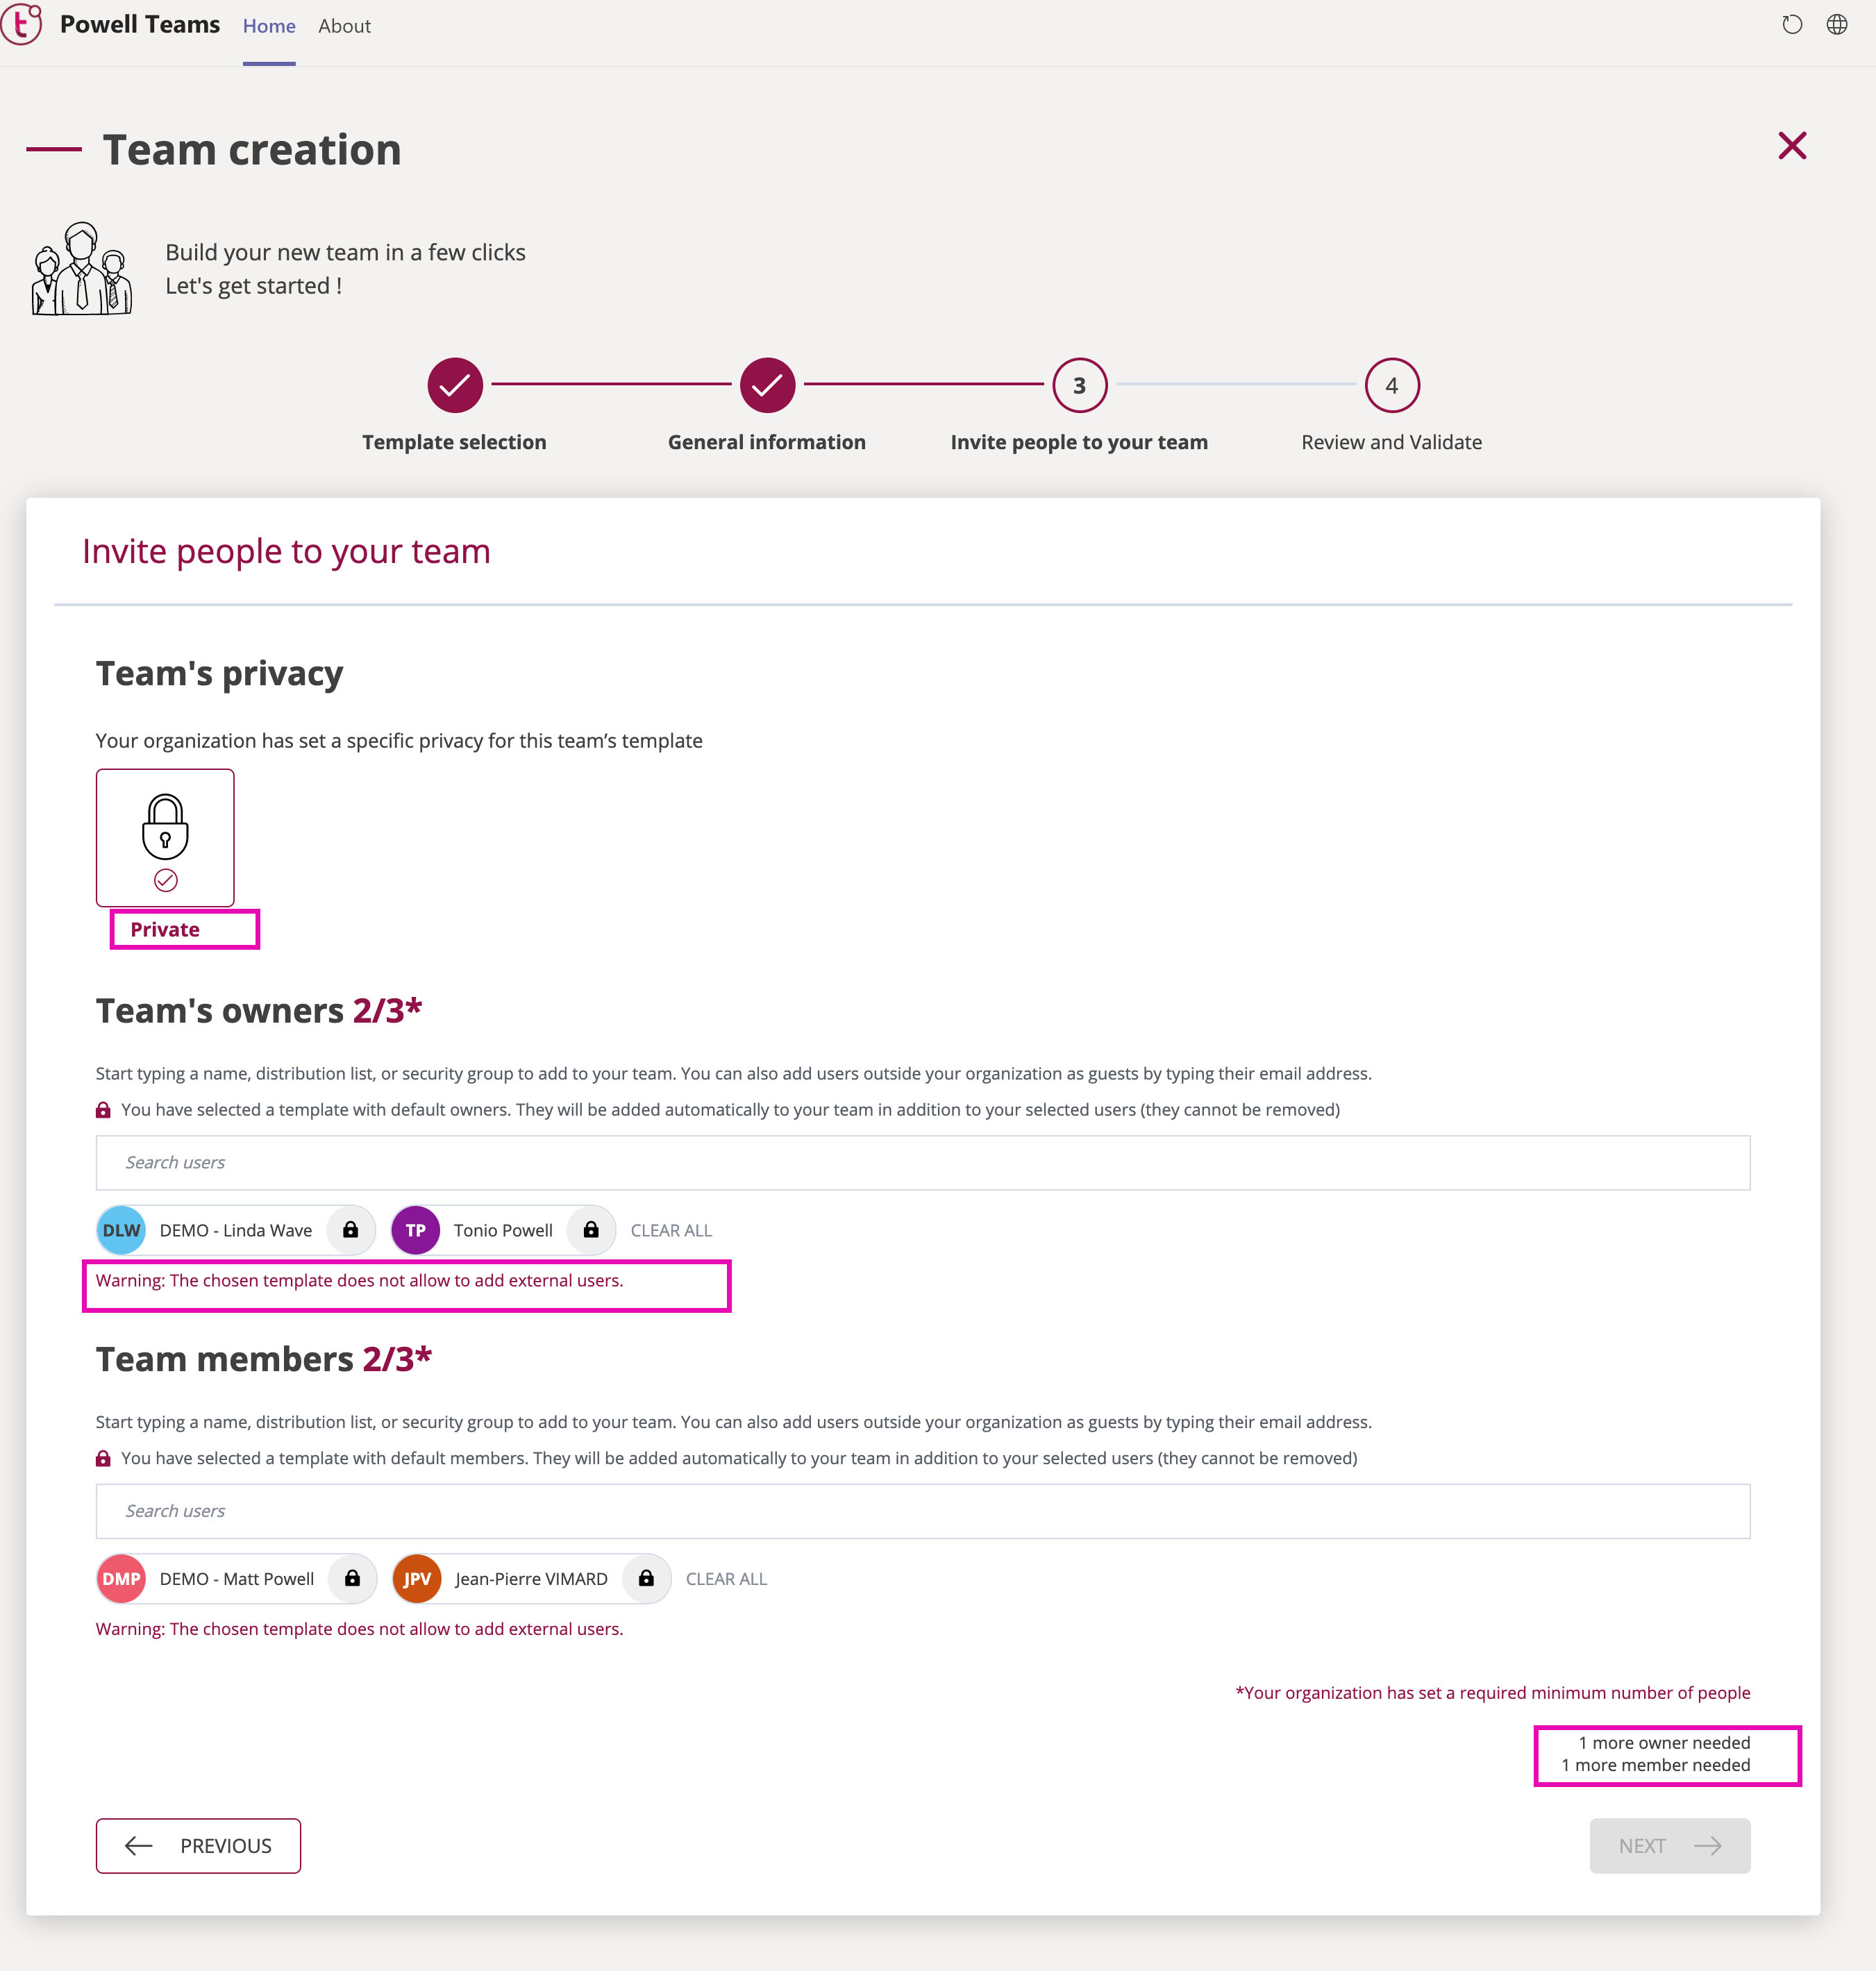Open the Home tab
The image size is (1876, 1971).
269,26
